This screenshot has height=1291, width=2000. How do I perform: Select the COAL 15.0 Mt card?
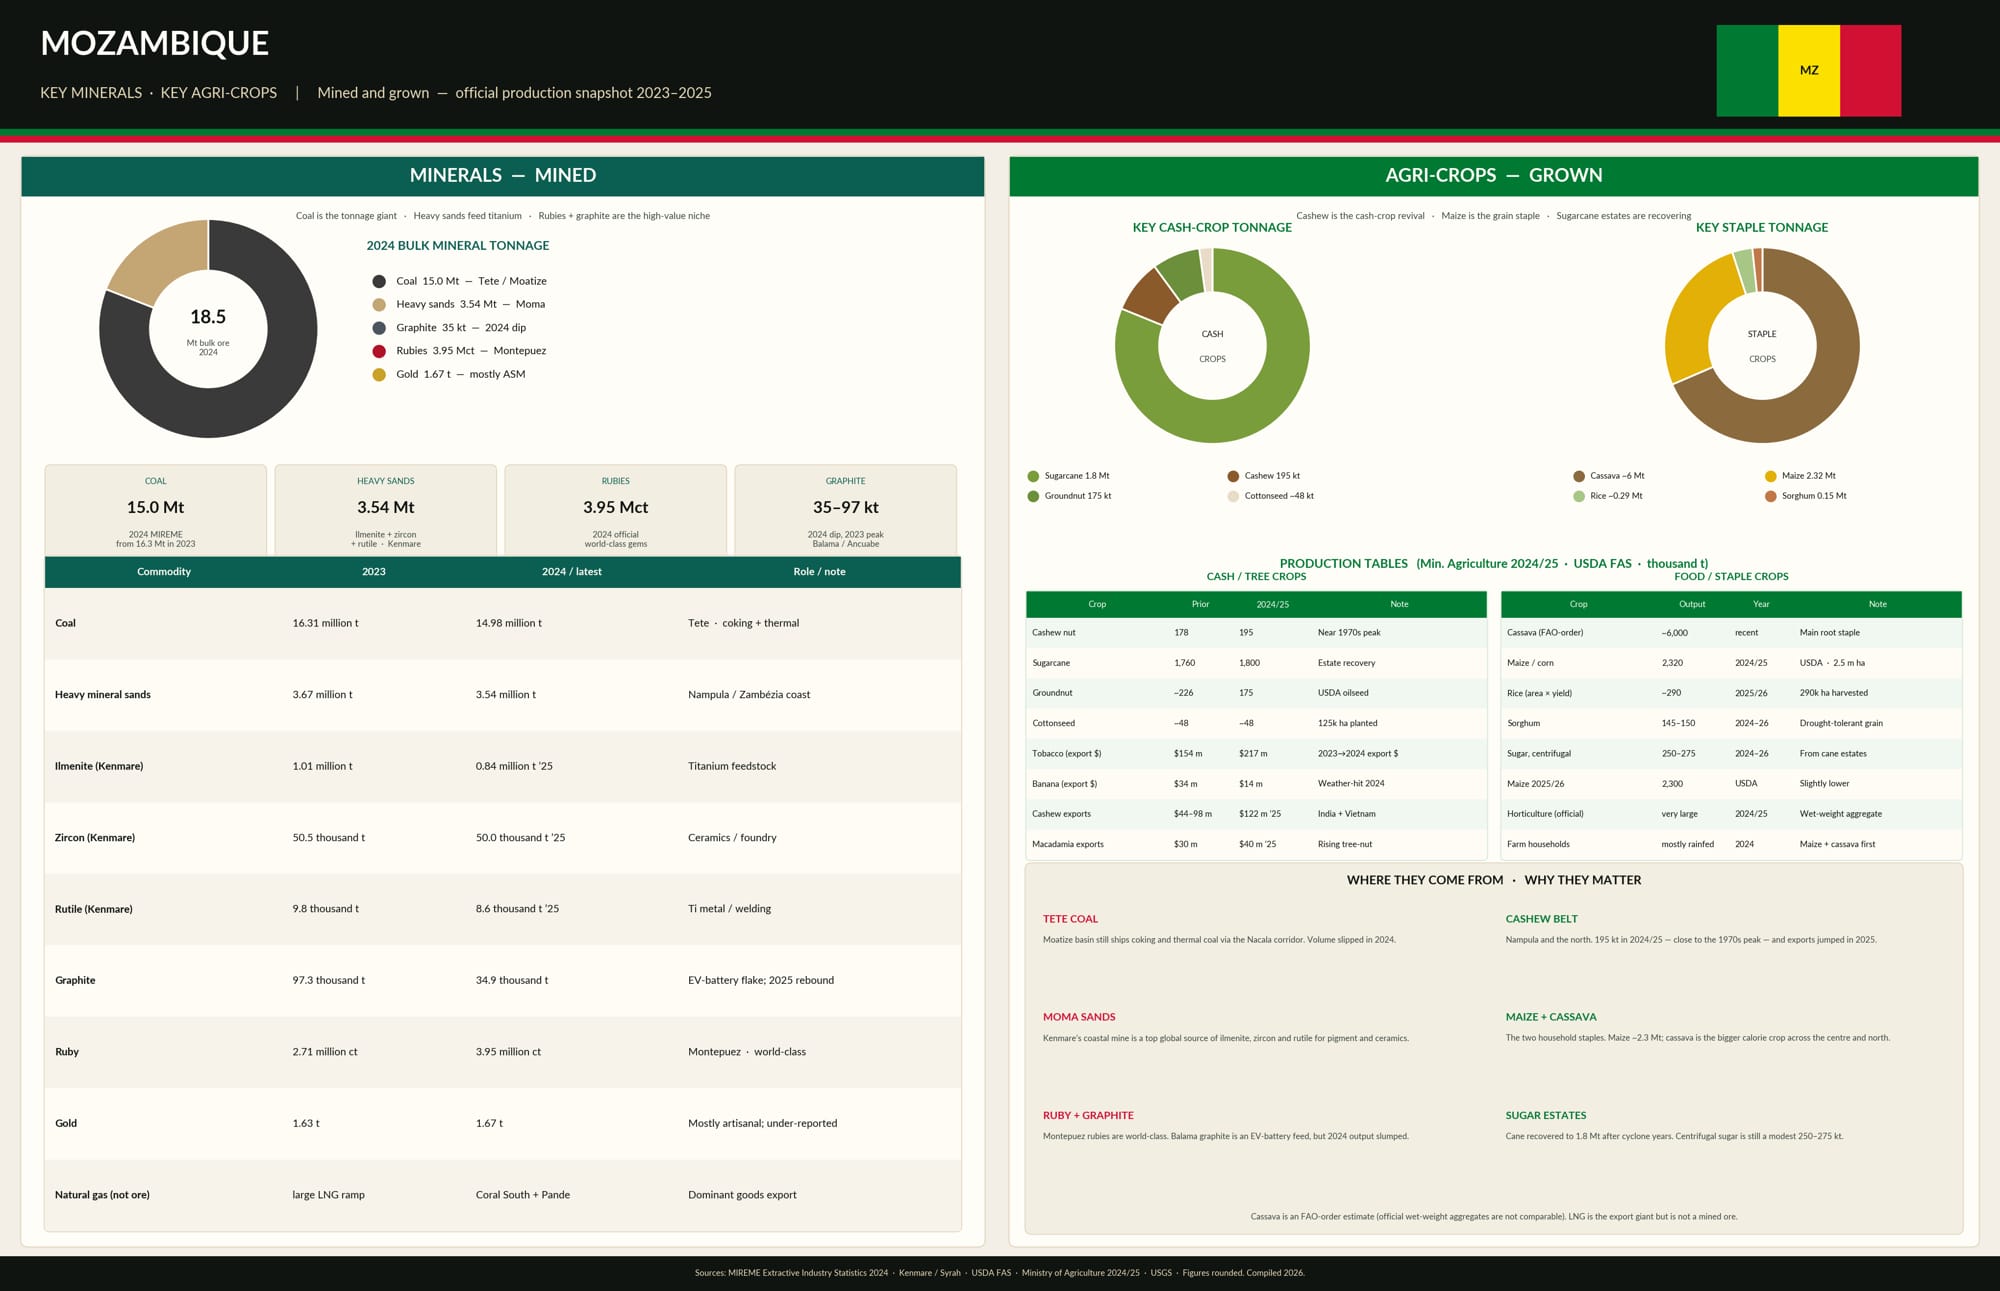(156, 510)
